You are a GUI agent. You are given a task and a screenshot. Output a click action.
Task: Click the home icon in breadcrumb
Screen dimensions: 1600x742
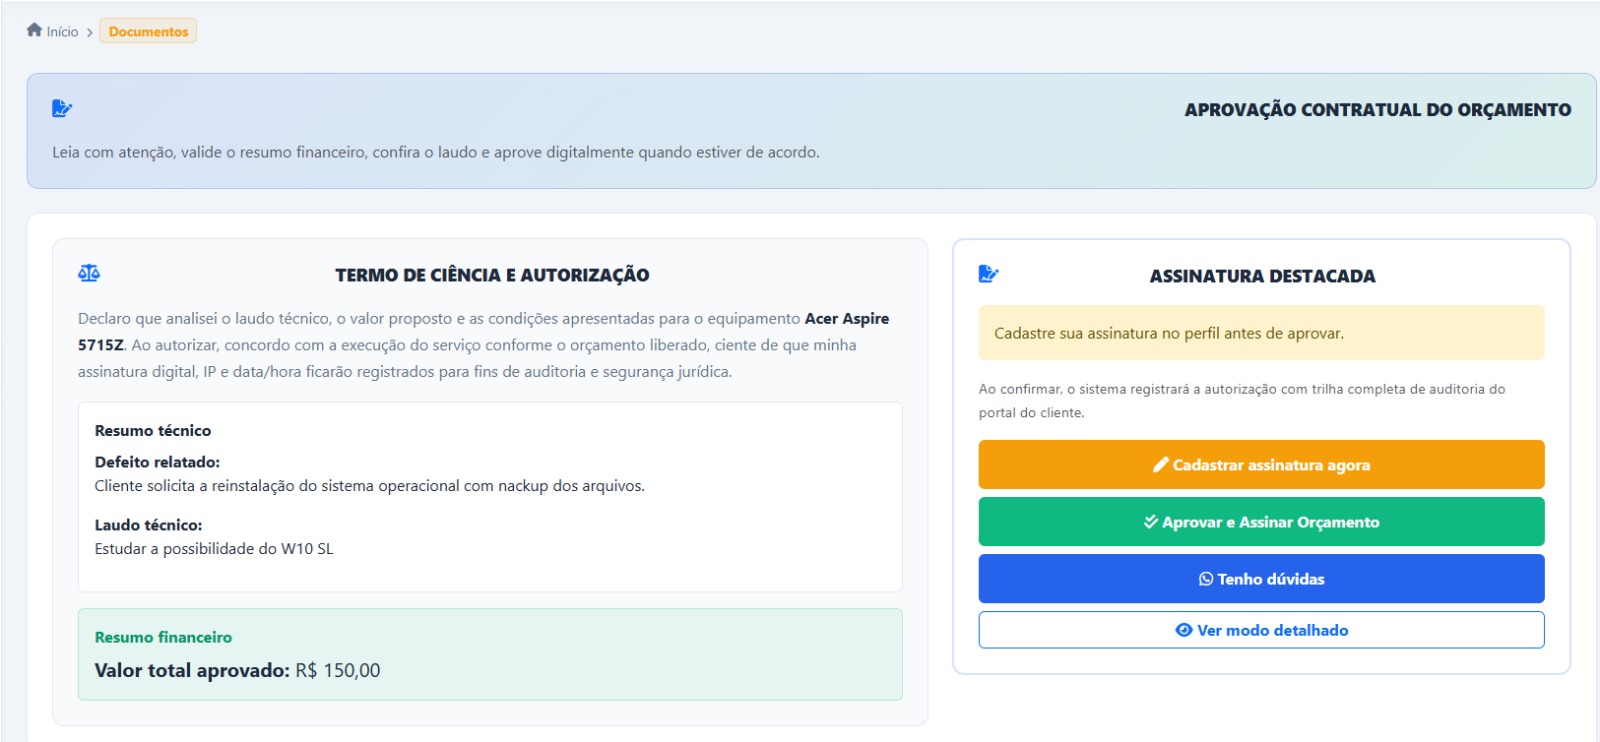(x=34, y=30)
